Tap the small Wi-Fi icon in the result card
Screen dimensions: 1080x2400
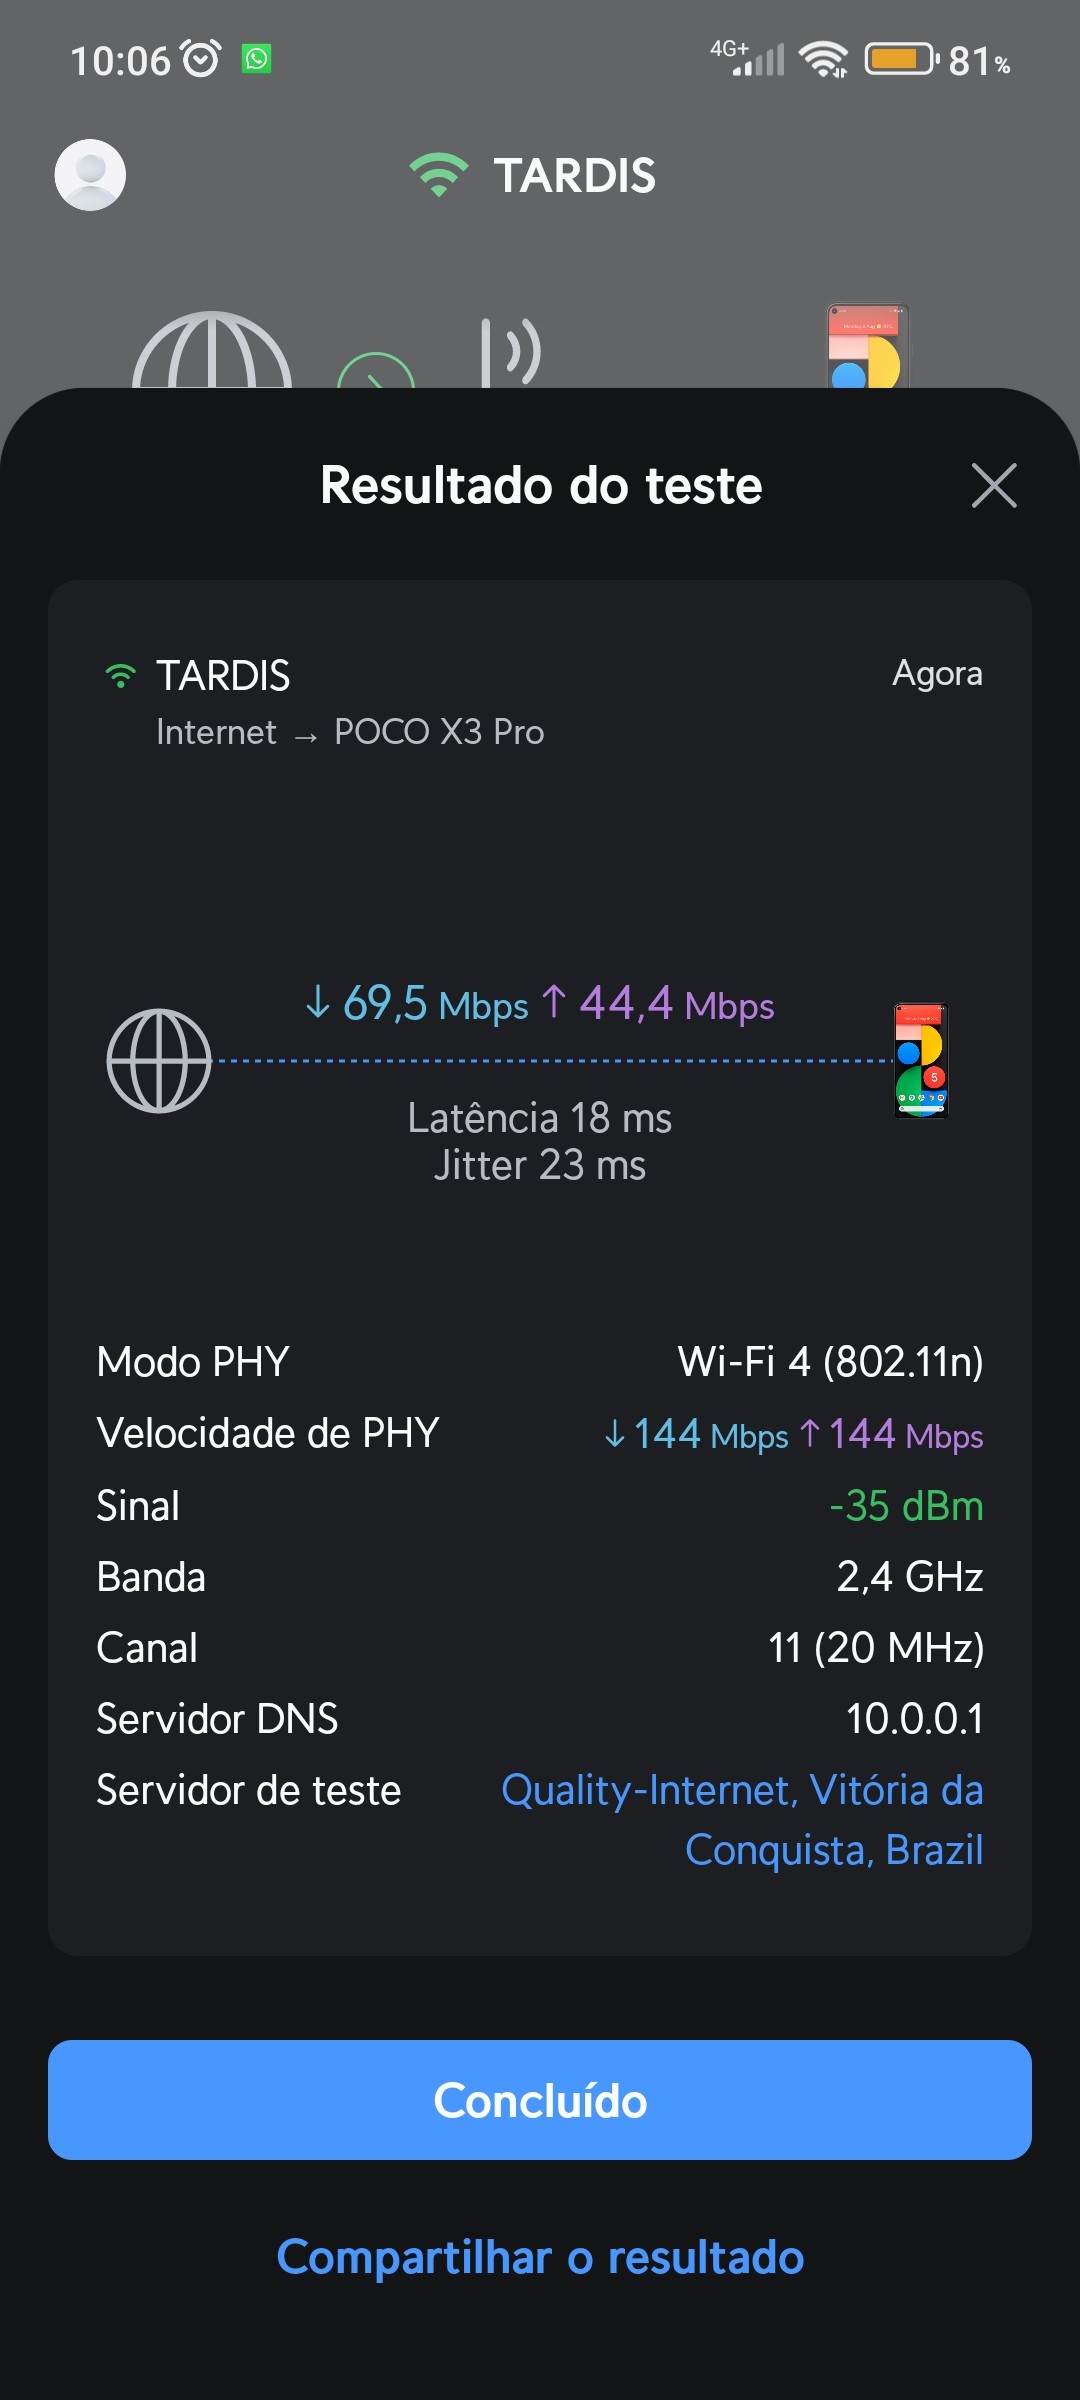coord(120,676)
